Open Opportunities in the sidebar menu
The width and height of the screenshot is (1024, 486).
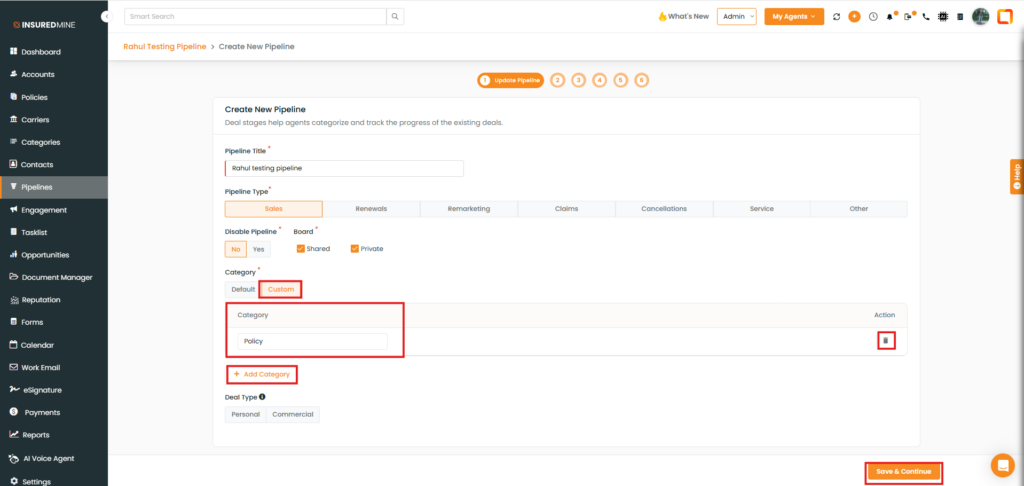click(45, 255)
